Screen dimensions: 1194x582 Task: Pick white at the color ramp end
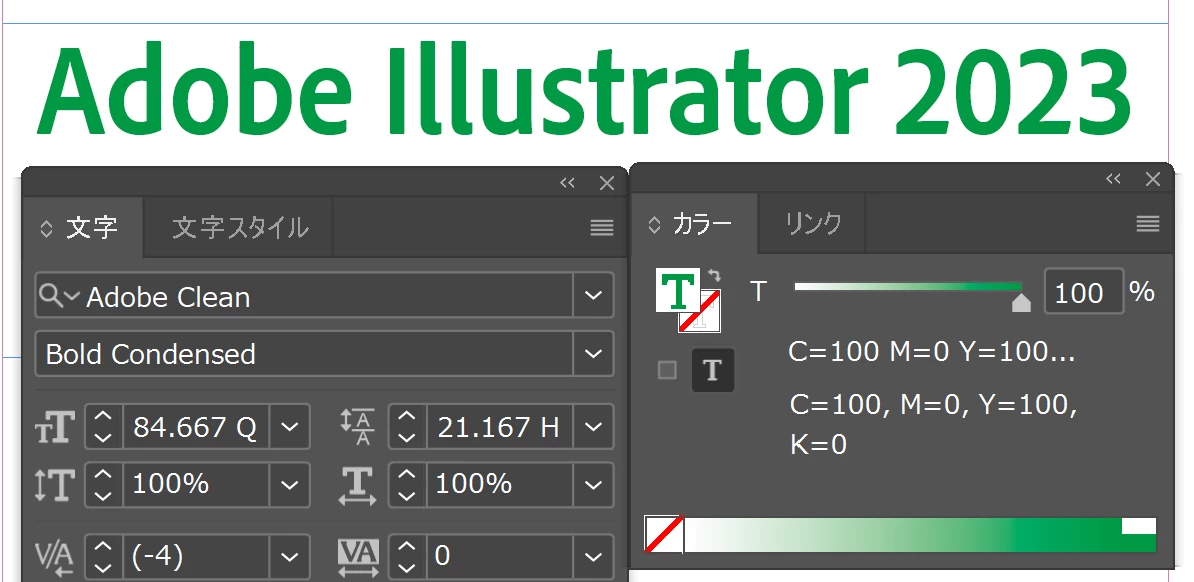click(1138, 526)
